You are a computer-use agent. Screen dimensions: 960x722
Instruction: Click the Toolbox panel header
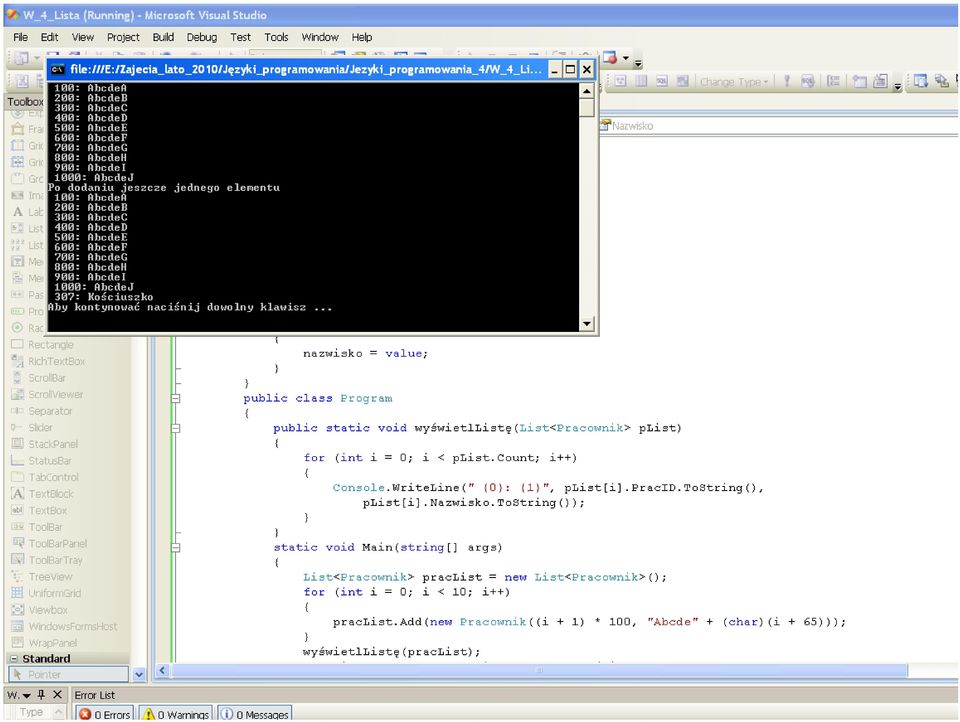(x=25, y=102)
